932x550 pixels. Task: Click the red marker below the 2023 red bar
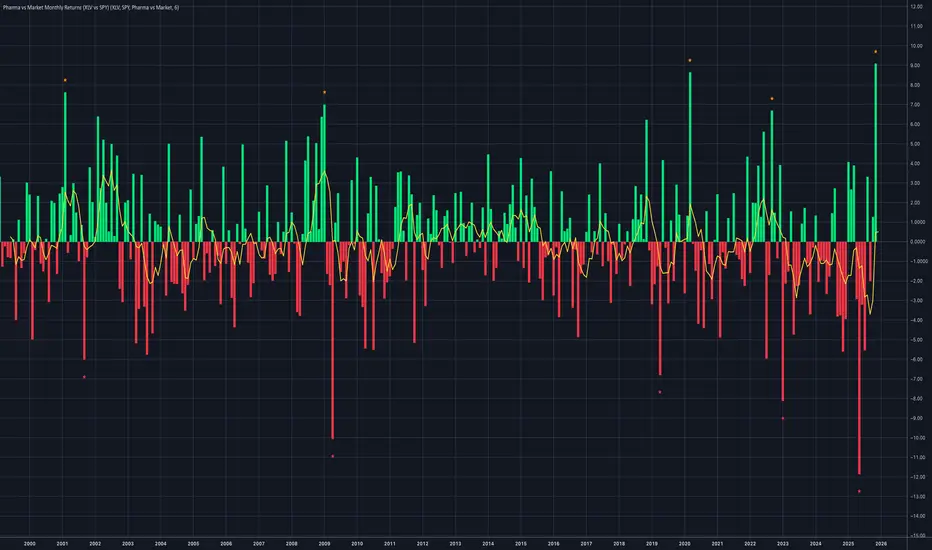pyautogui.click(x=782, y=418)
